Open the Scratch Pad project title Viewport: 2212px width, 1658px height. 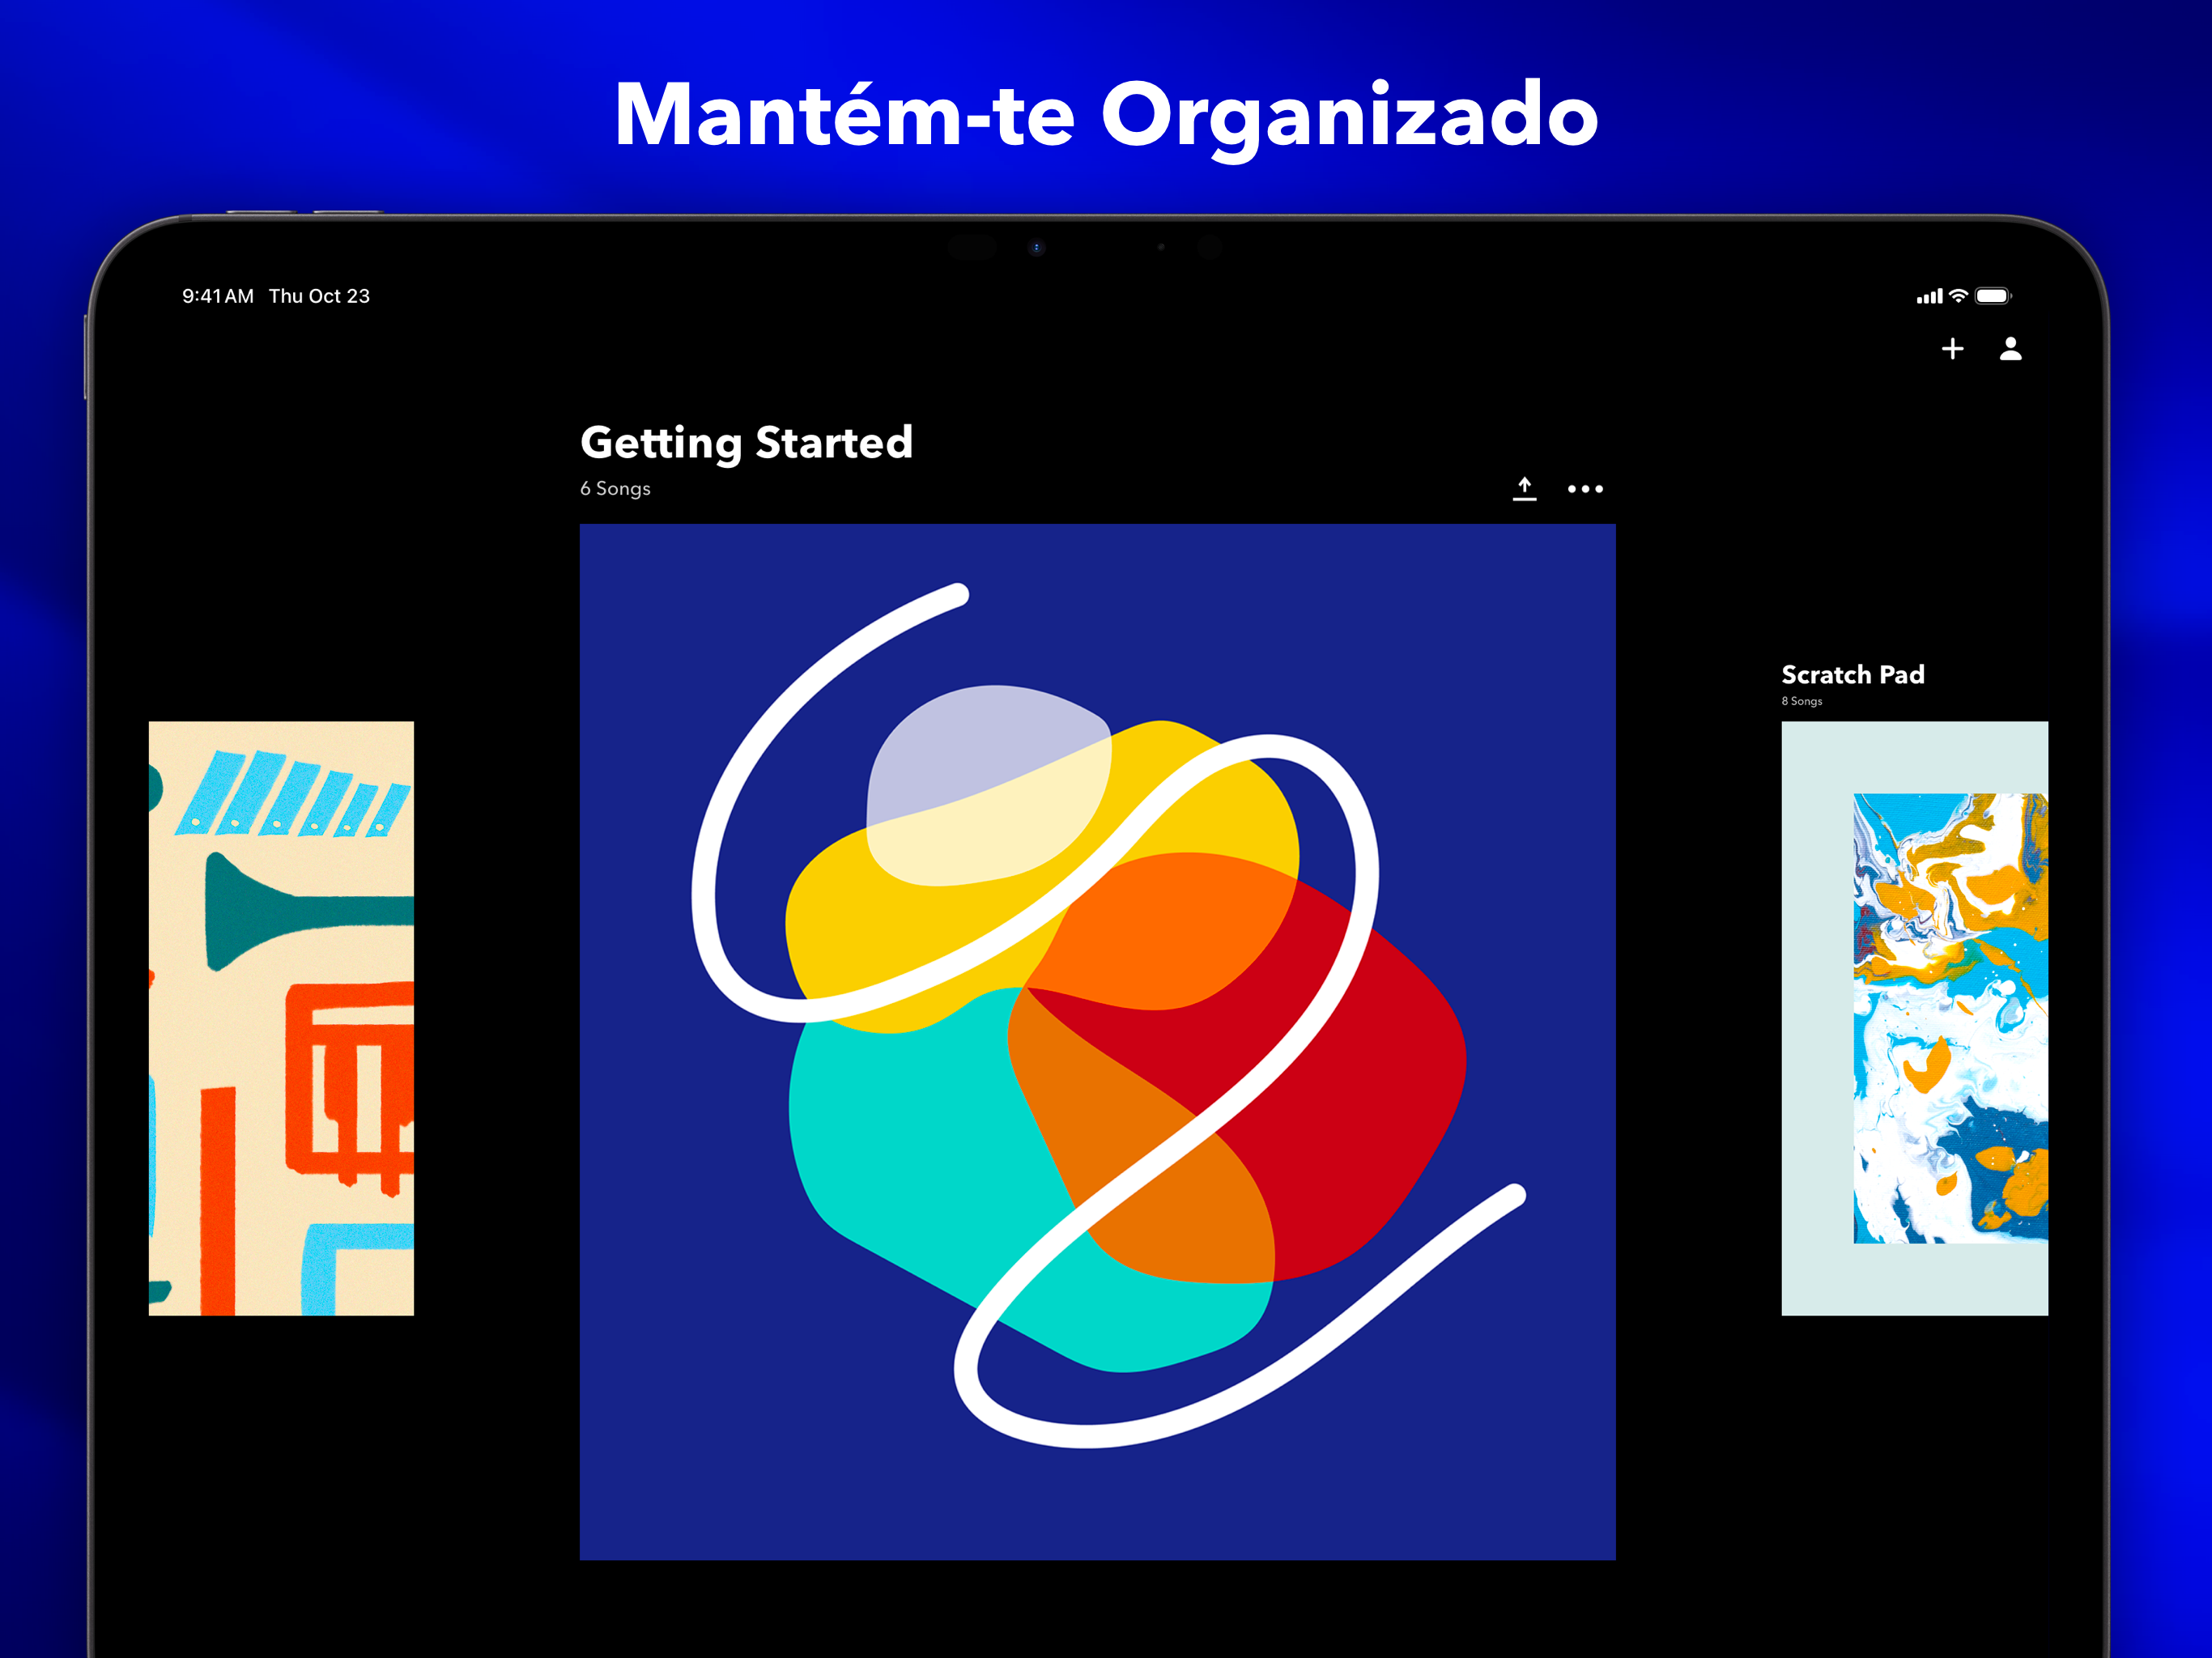1852,675
